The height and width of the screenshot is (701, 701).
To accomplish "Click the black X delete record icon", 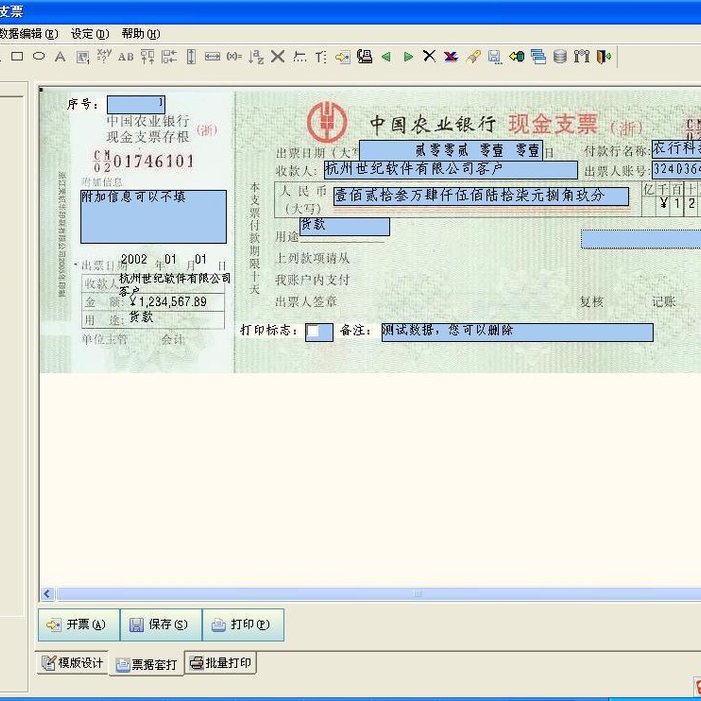I will click(x=429, y=56).
